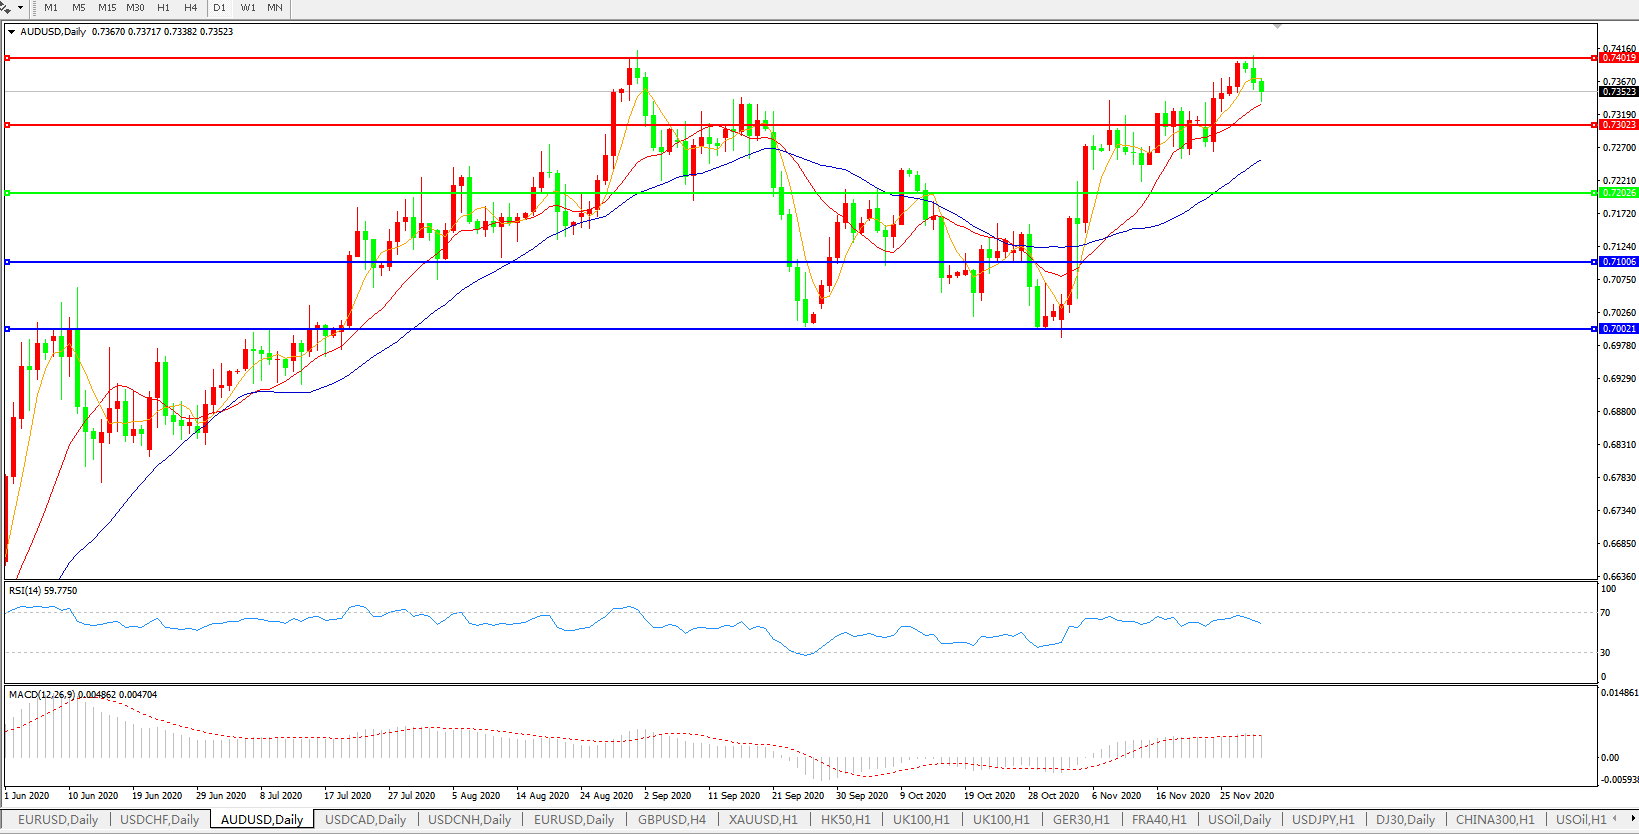Enable the W1 weekly timeframe

pyautogui.click(x=247, y=8)
